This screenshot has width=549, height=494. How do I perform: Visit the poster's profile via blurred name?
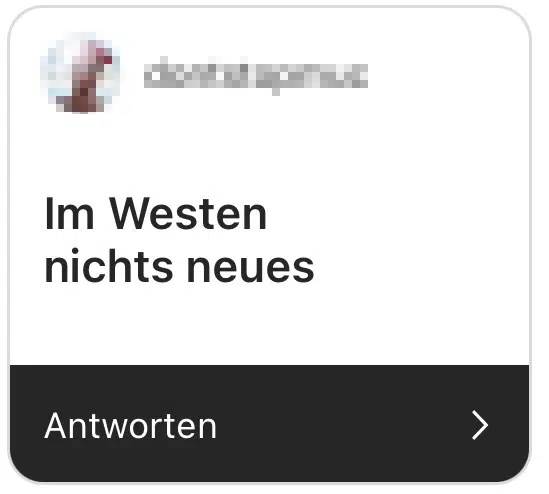click(256, 75)
